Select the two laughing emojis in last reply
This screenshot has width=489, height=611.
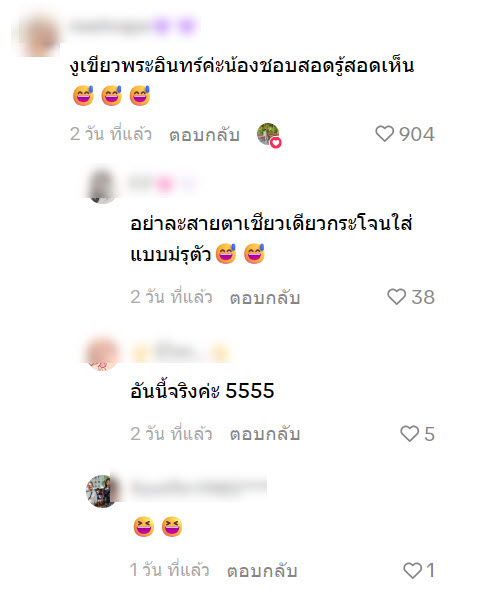coord(158,527)
